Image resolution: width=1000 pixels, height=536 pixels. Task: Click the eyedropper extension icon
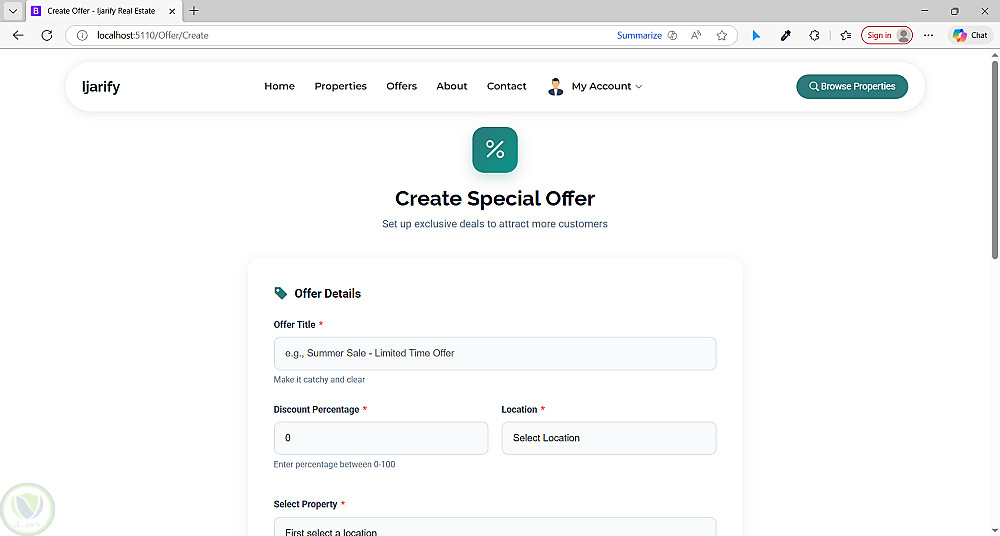click(786, 35)
